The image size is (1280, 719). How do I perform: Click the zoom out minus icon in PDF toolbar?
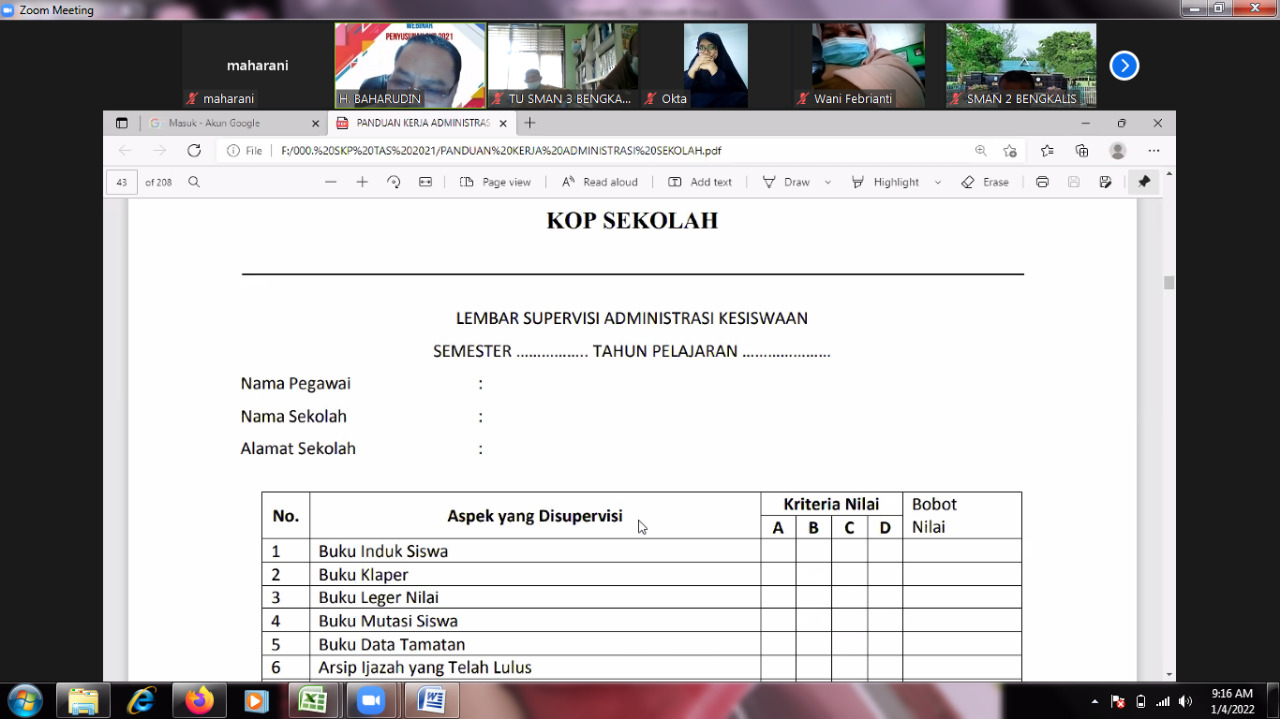point(331,182)
